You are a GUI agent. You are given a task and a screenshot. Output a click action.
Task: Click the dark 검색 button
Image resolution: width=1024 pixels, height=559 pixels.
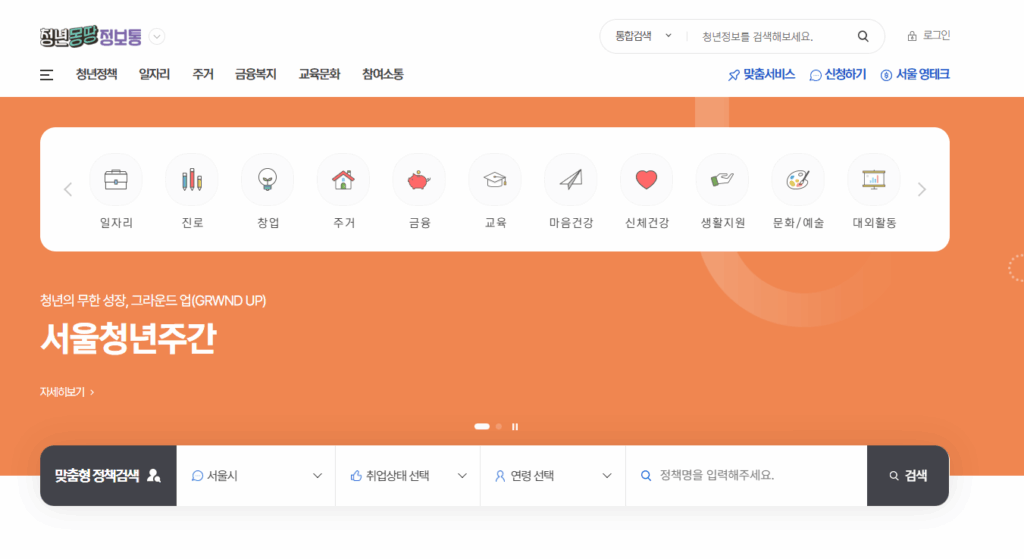[x=907, y=476]
